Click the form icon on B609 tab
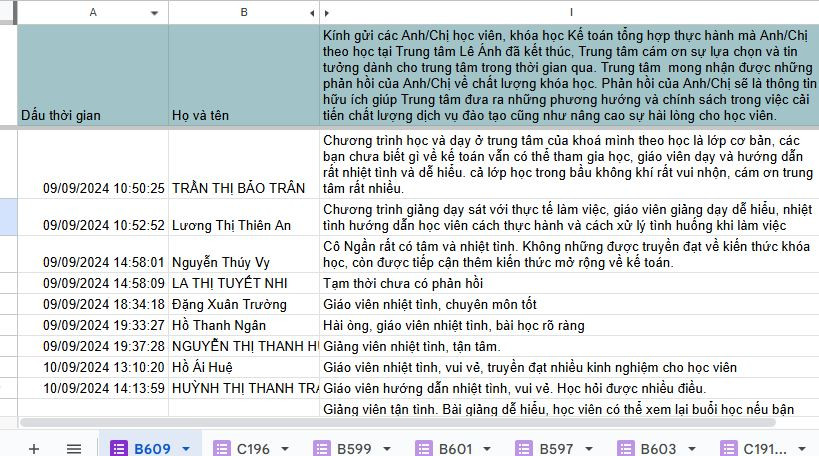Screen dimensions: 819x456 tap(119, 448)
